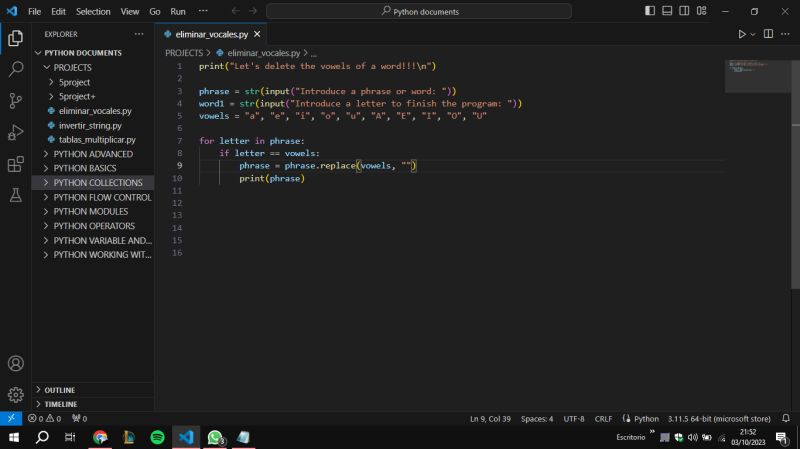Viewport: 800px width, 449px height.
Task: Open Spotify from the Windows taskbar
Action: tap(157, 437)
